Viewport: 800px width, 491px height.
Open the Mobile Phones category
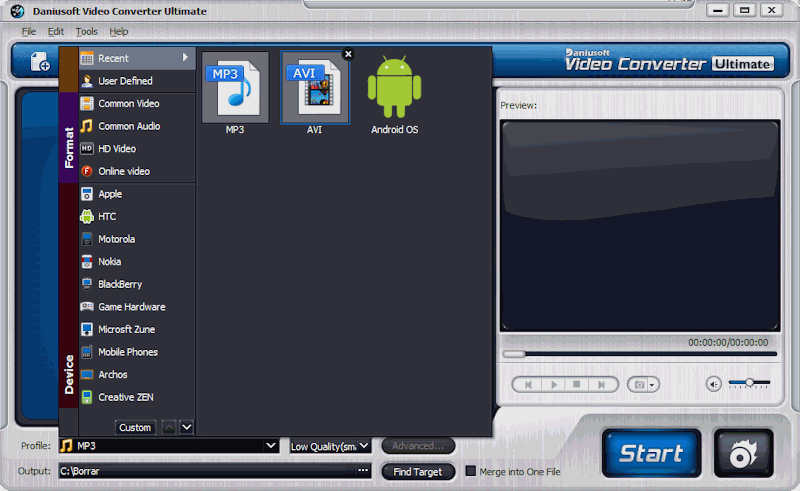tap(137, 352)
